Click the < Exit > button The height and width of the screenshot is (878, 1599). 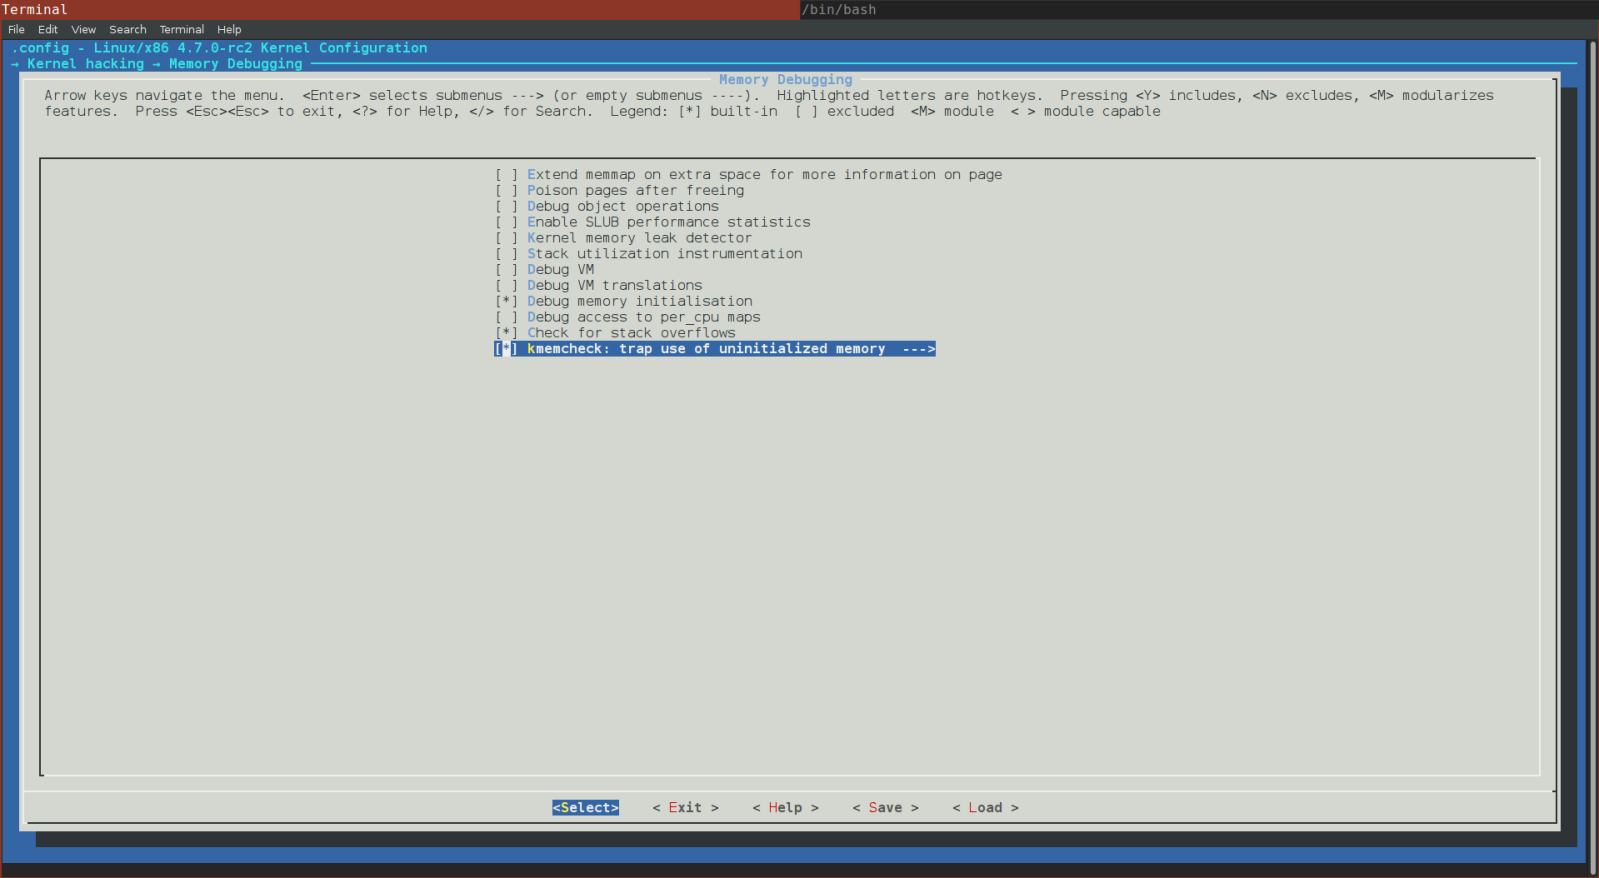coord(685,808)
